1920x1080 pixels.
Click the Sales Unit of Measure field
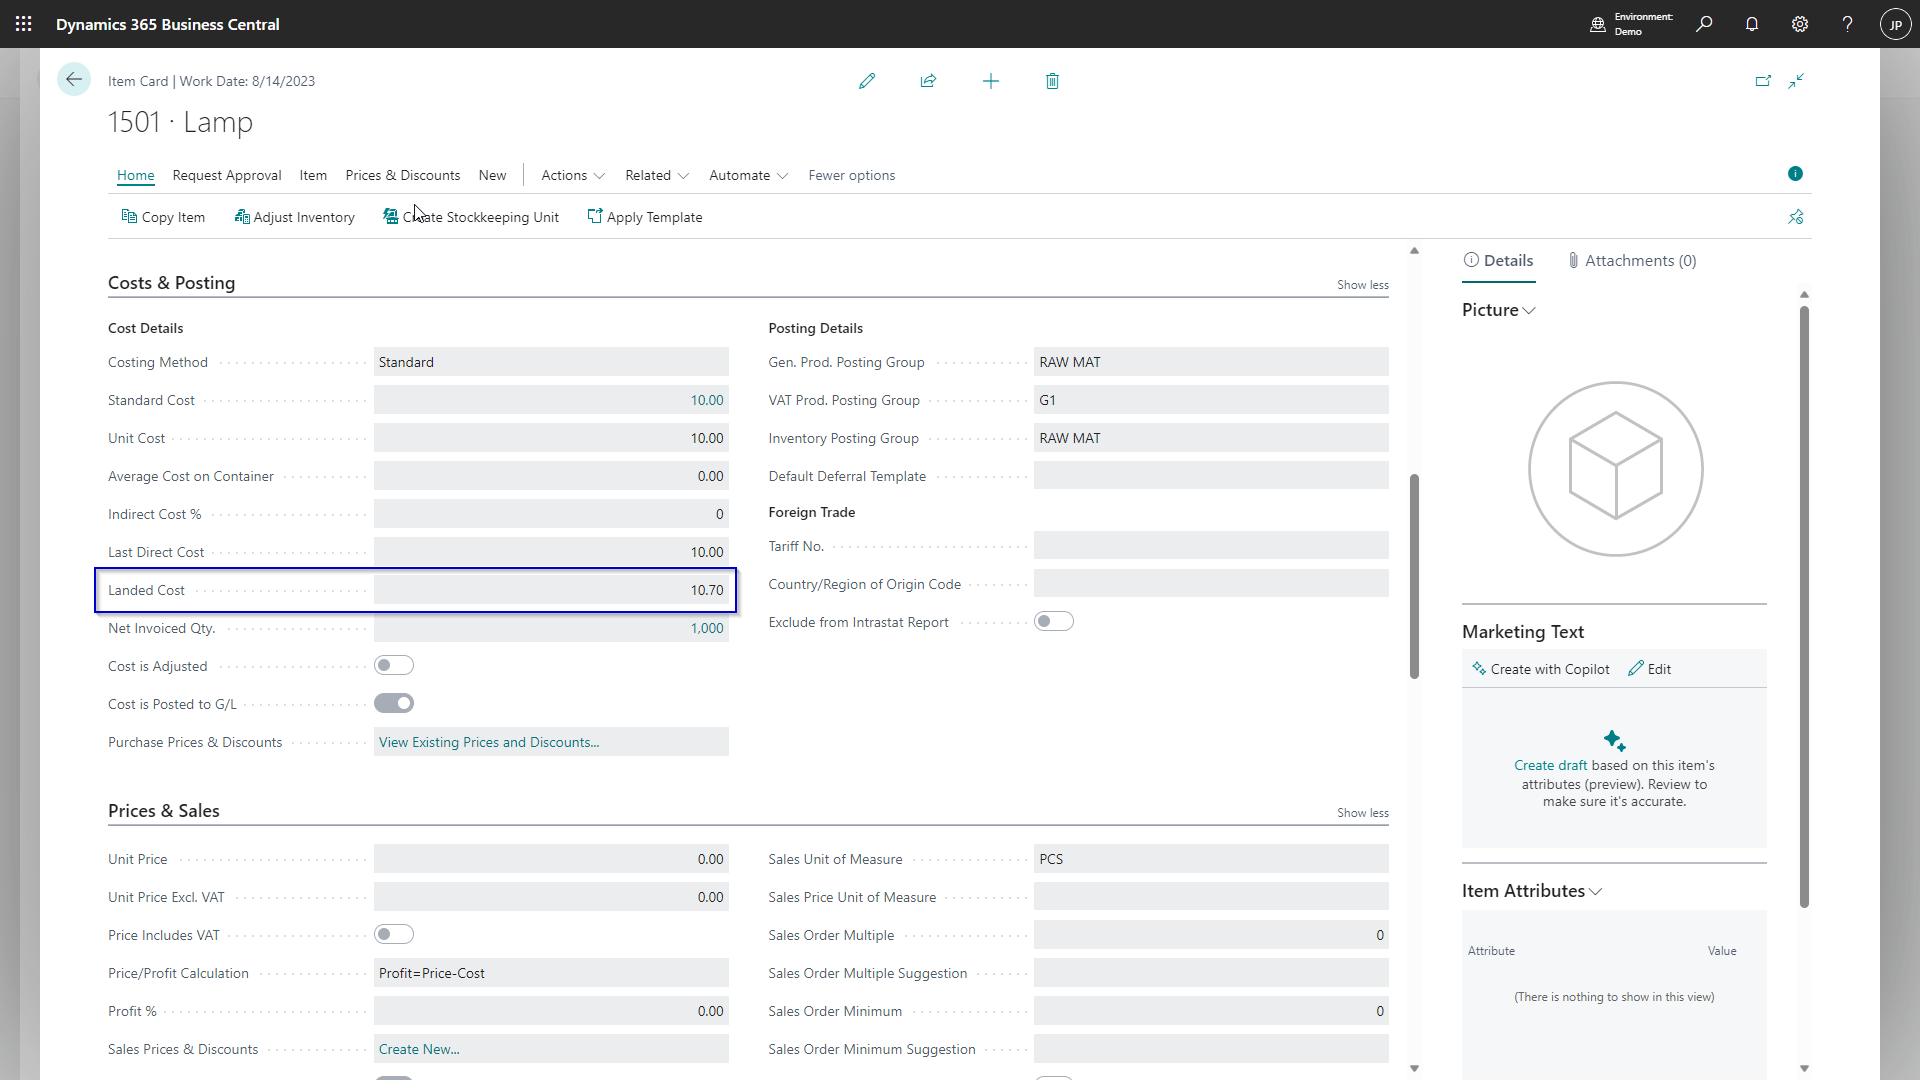1211,859
